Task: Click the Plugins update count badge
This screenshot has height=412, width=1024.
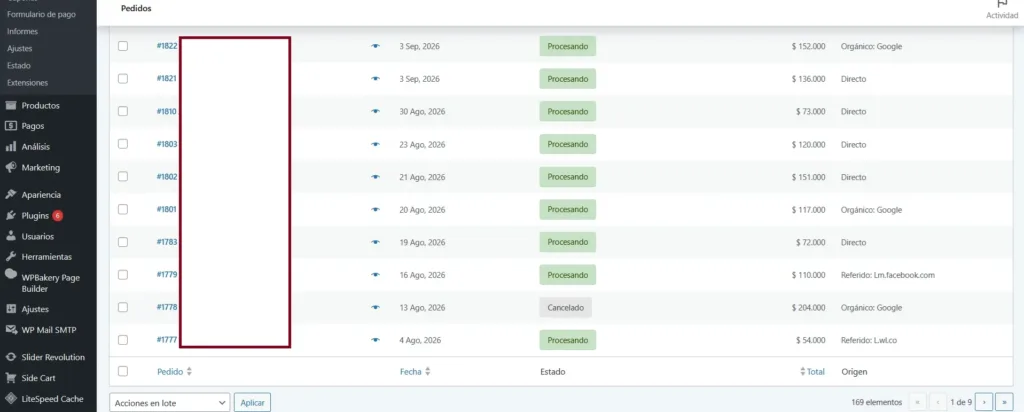Action: pos(57,215)
